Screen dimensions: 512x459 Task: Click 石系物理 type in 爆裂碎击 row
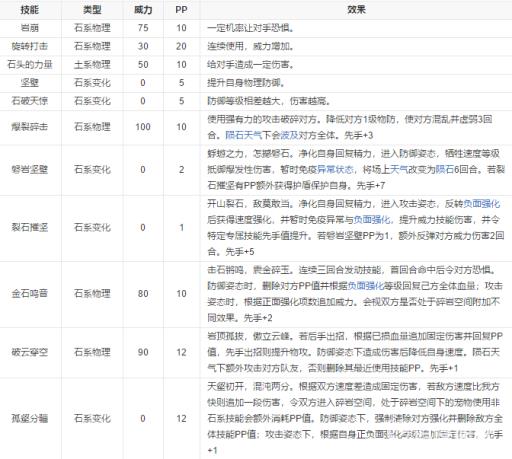[92, 127]
